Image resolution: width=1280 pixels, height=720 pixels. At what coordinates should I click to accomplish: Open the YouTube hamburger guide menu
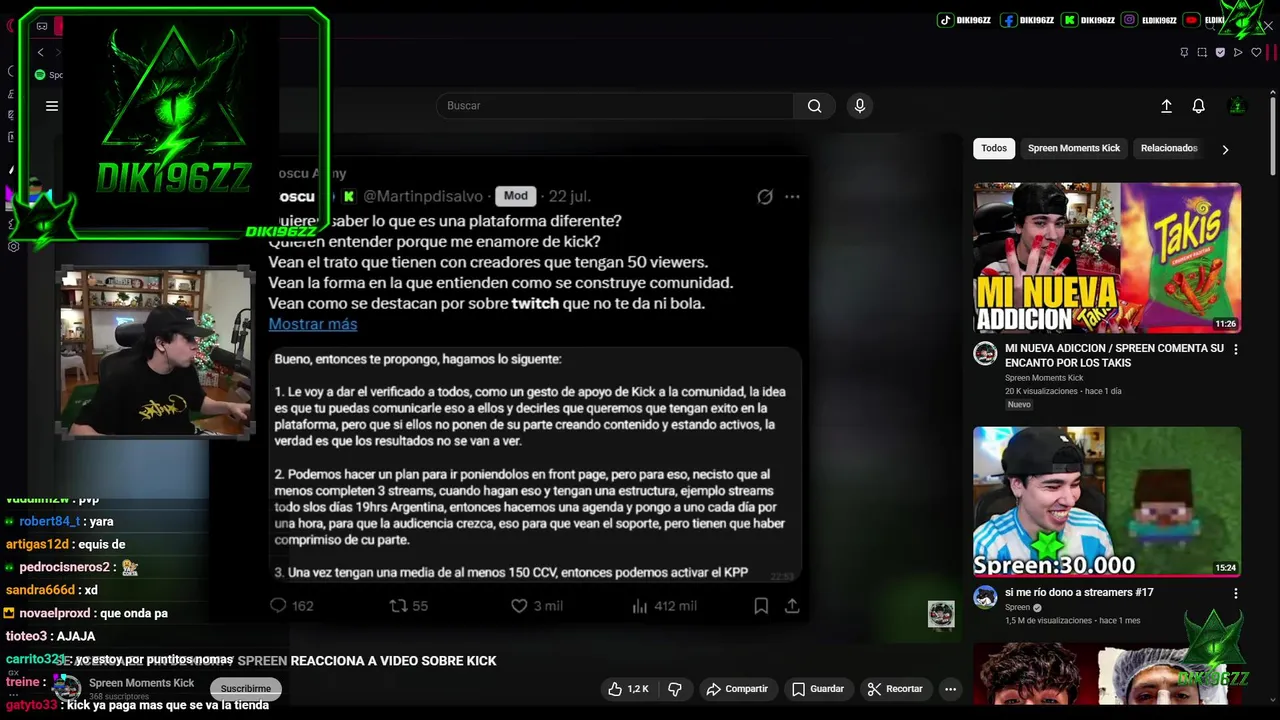click(52, 106)
